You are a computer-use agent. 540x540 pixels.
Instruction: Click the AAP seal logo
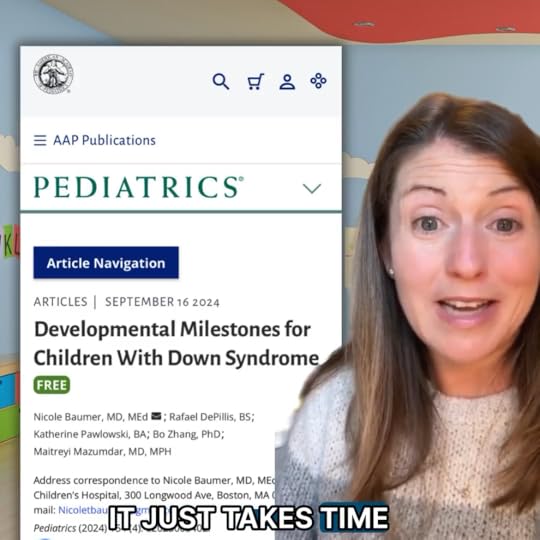pos(53,74)
